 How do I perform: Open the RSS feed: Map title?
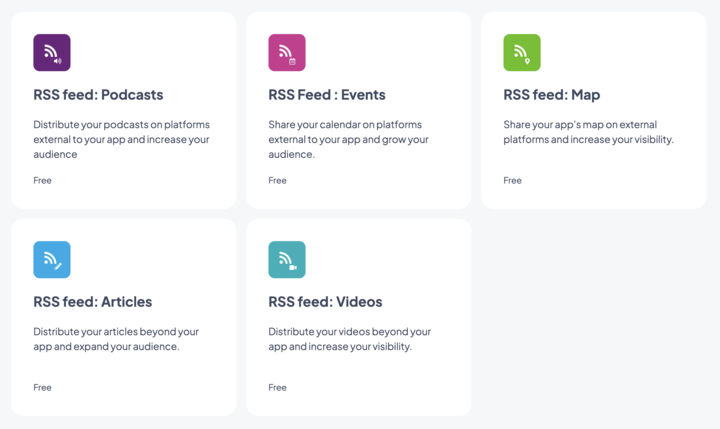(x=552, y=95)
